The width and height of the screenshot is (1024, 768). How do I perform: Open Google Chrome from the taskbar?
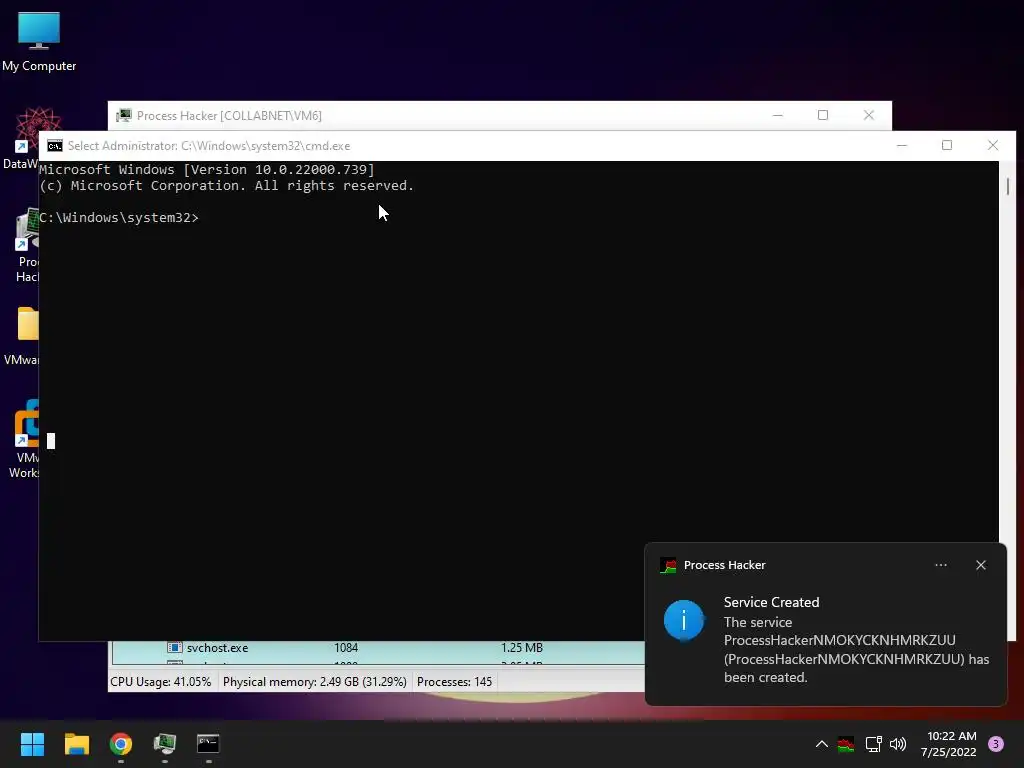coord(121,744)
